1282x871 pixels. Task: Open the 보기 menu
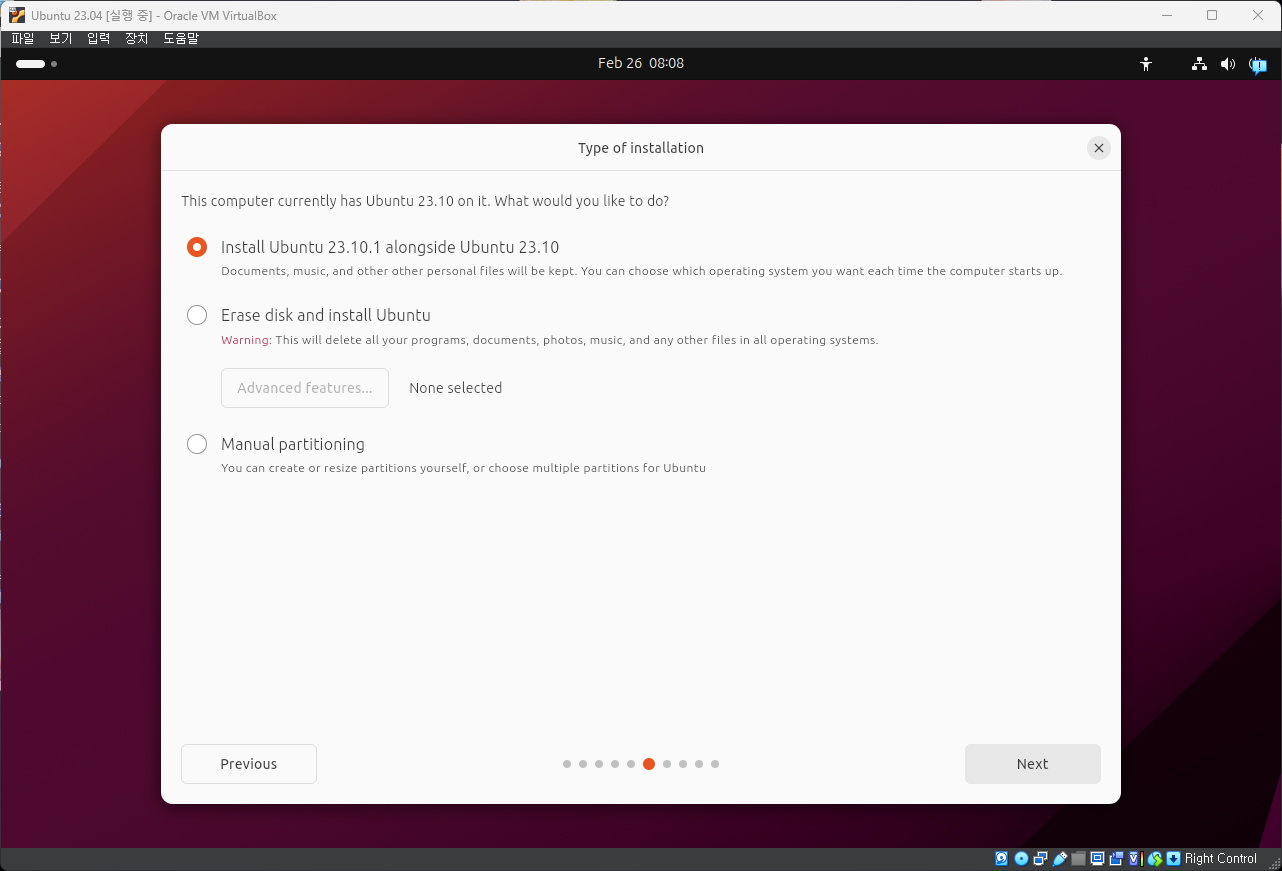tap(61, 39)
